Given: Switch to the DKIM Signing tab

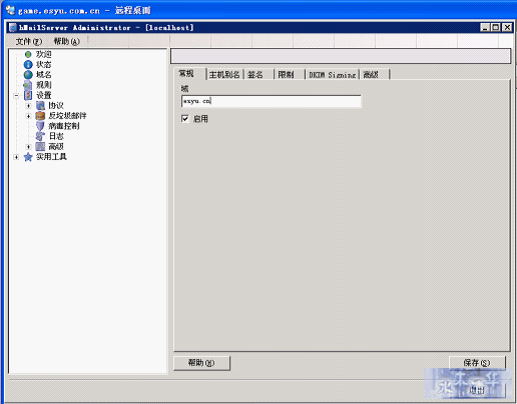Looking at the screenshot, I should click(x=332, y=75).
